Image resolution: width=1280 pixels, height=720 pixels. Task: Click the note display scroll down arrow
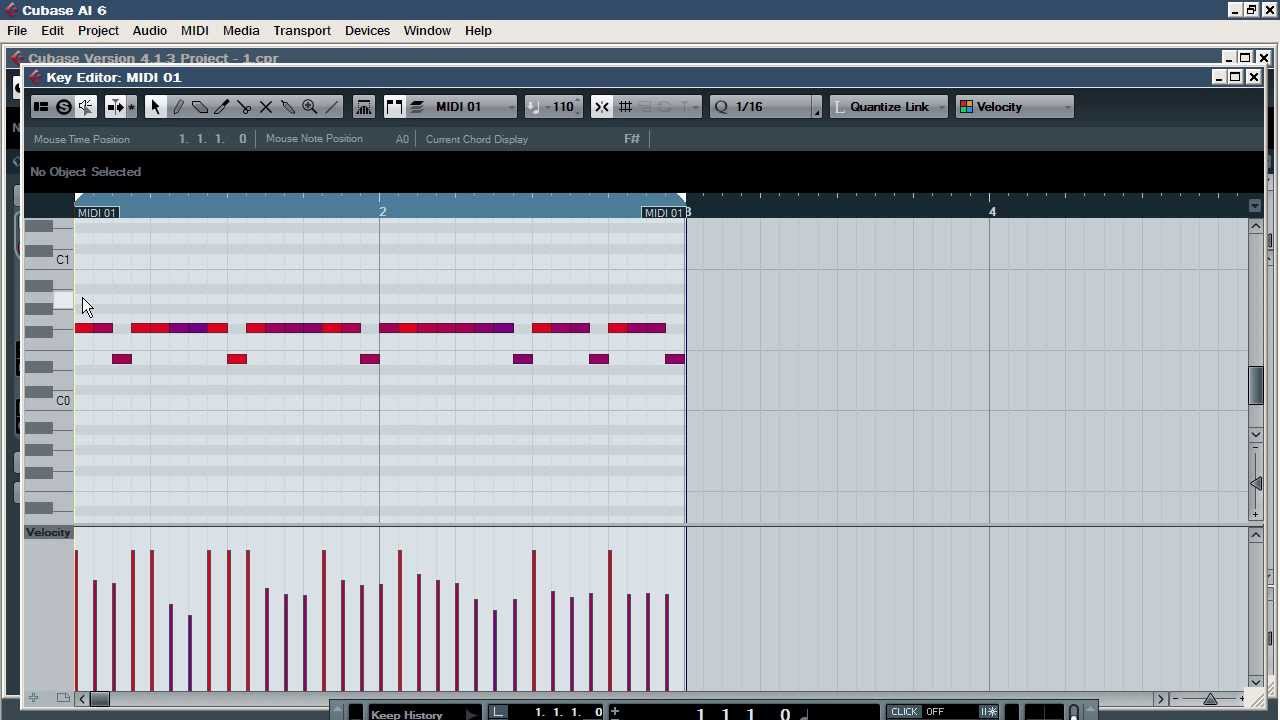coord(1256,434)
